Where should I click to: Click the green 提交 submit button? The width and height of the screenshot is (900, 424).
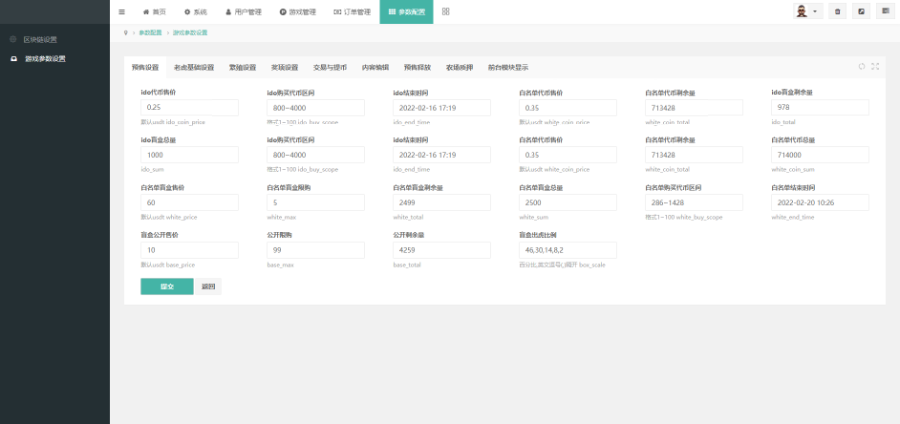(x=167, y=286)
